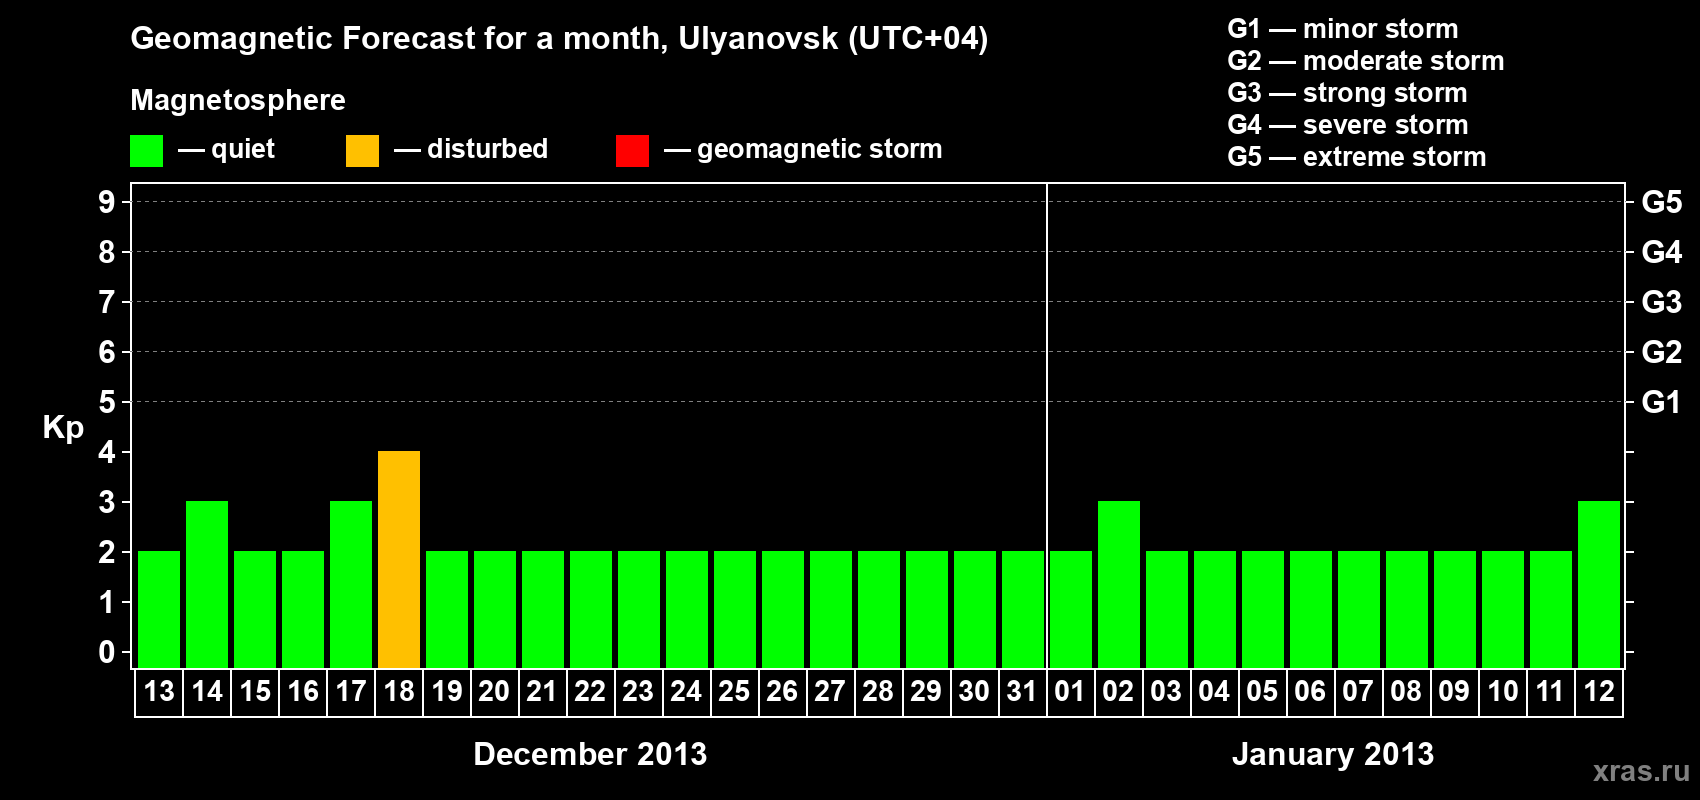Click the January 2013 month label
The width and height of the screenshot is (1700, 800).
point(1333,754)
